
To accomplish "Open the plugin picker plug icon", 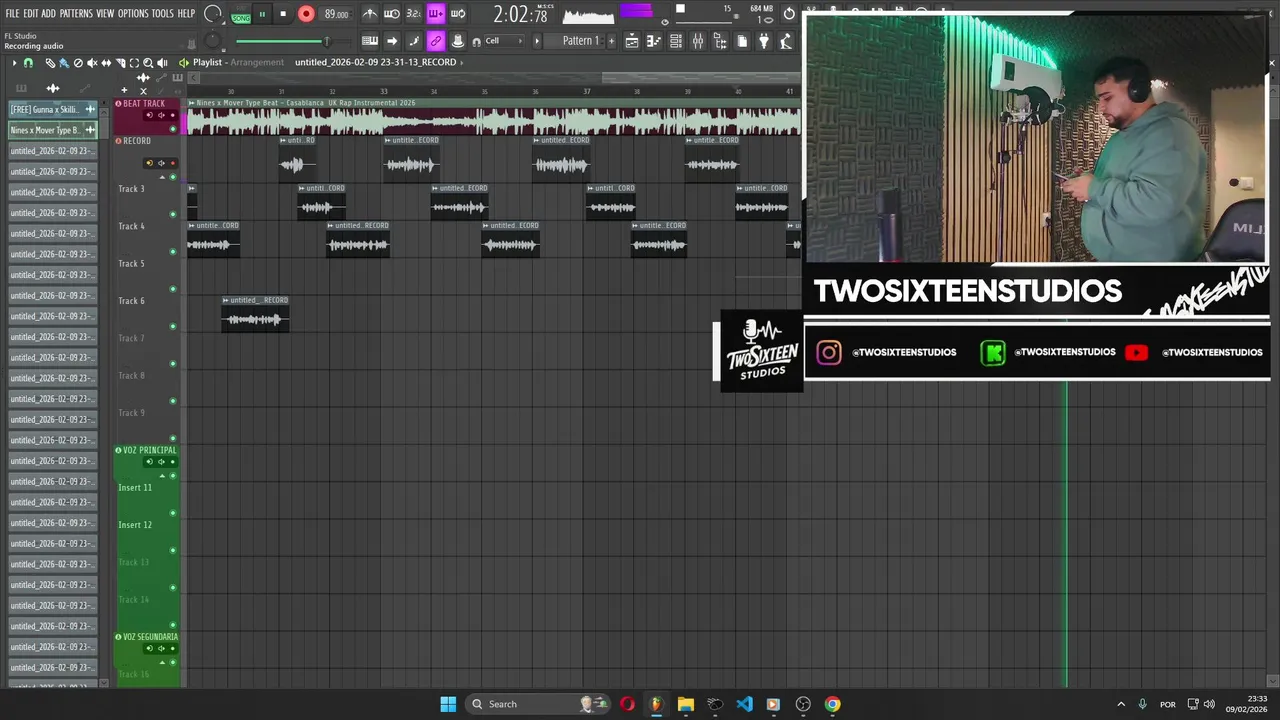I will (764, 41).
